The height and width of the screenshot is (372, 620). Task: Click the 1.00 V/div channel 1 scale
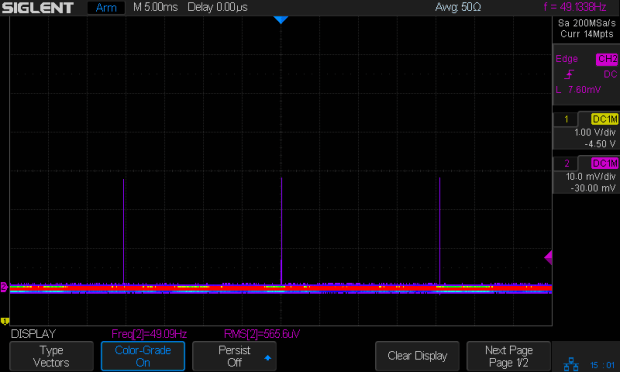595,132
